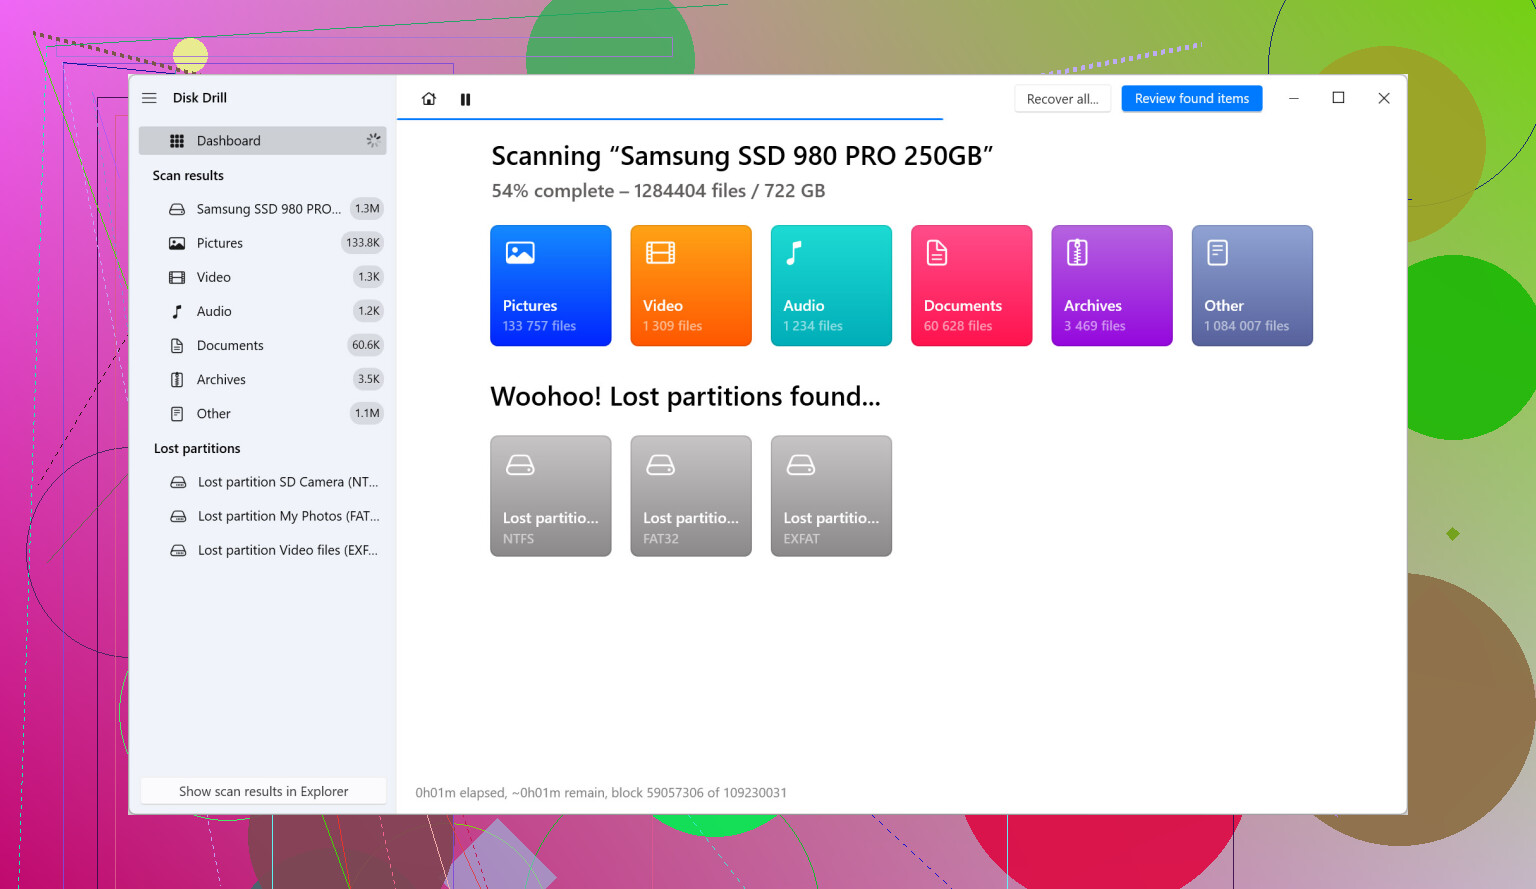Click the drive icon of Video files partition
1536x889 pixels.
[178, 550]
